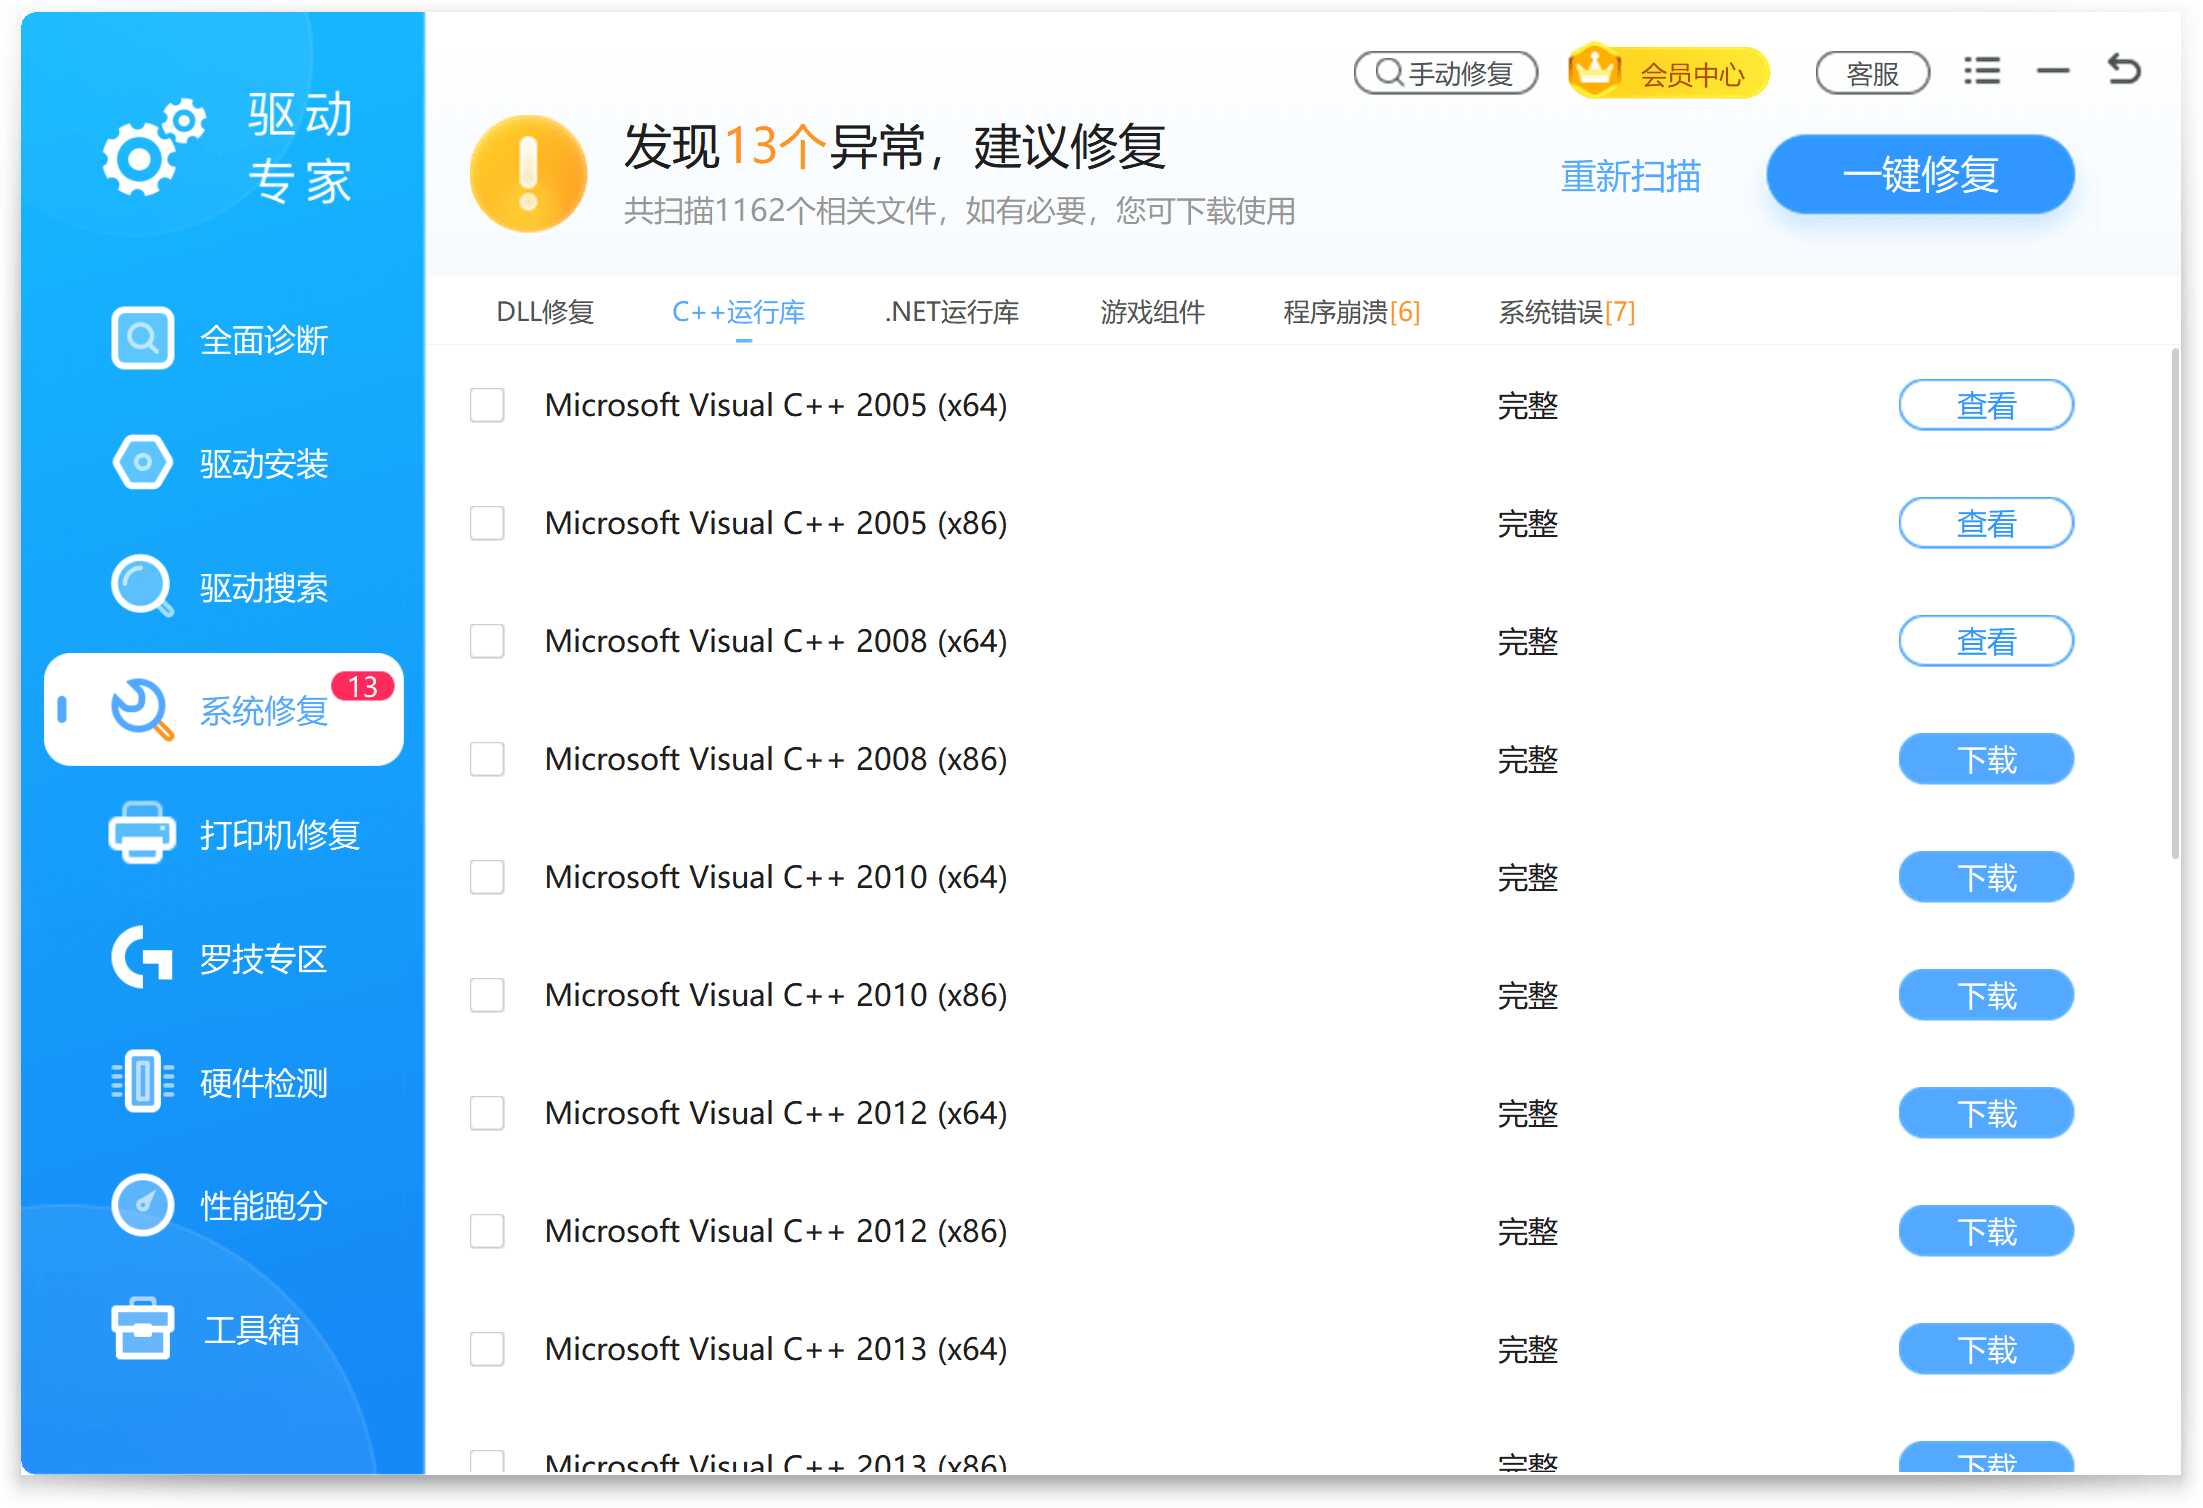Select the 工具箱 sidebar label
The image size is (2203, 1508).
click(x=252, y=1330)
